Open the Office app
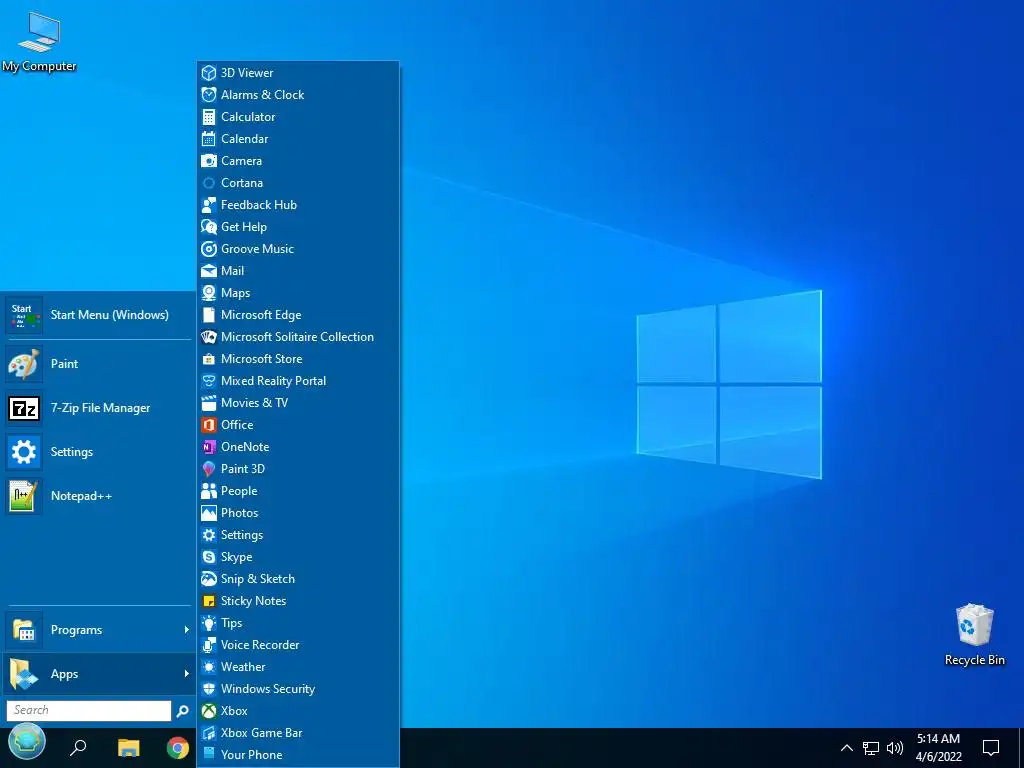The height and width of the screenshot is (768, 1024). (x=298, y=424)
